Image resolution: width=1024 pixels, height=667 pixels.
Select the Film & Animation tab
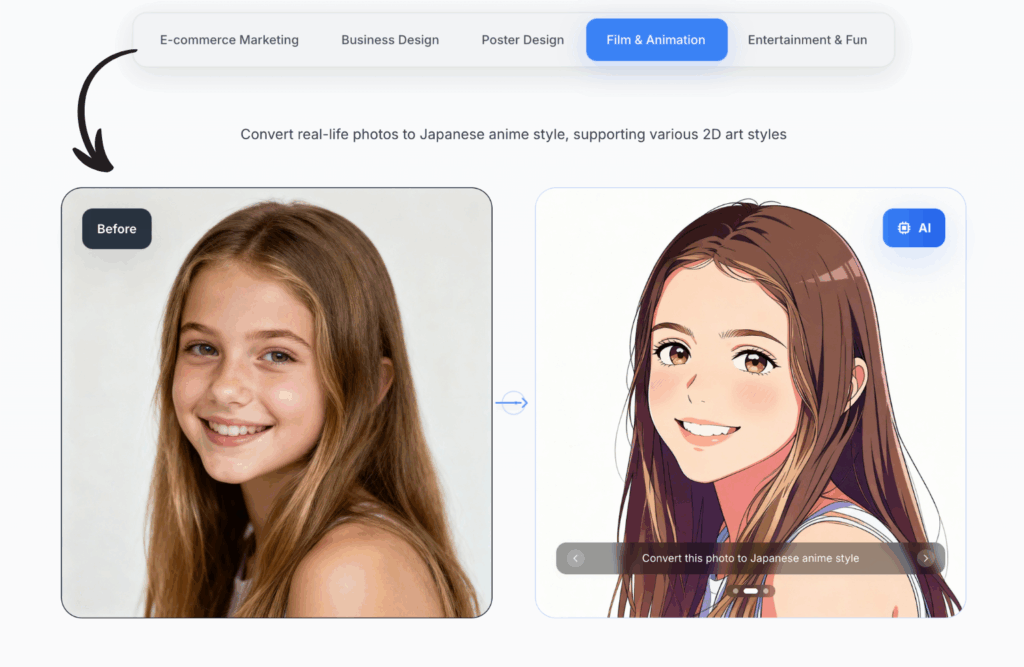pyautogui.click(x=656, y=39)
